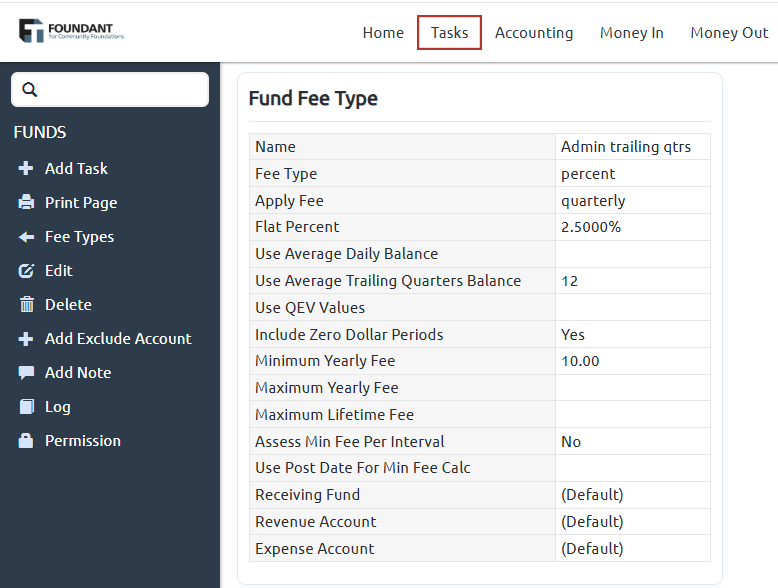Select the '10.00' minimum yearly fee value
Viewport: 778px width, 588px height.
(580, 361)
